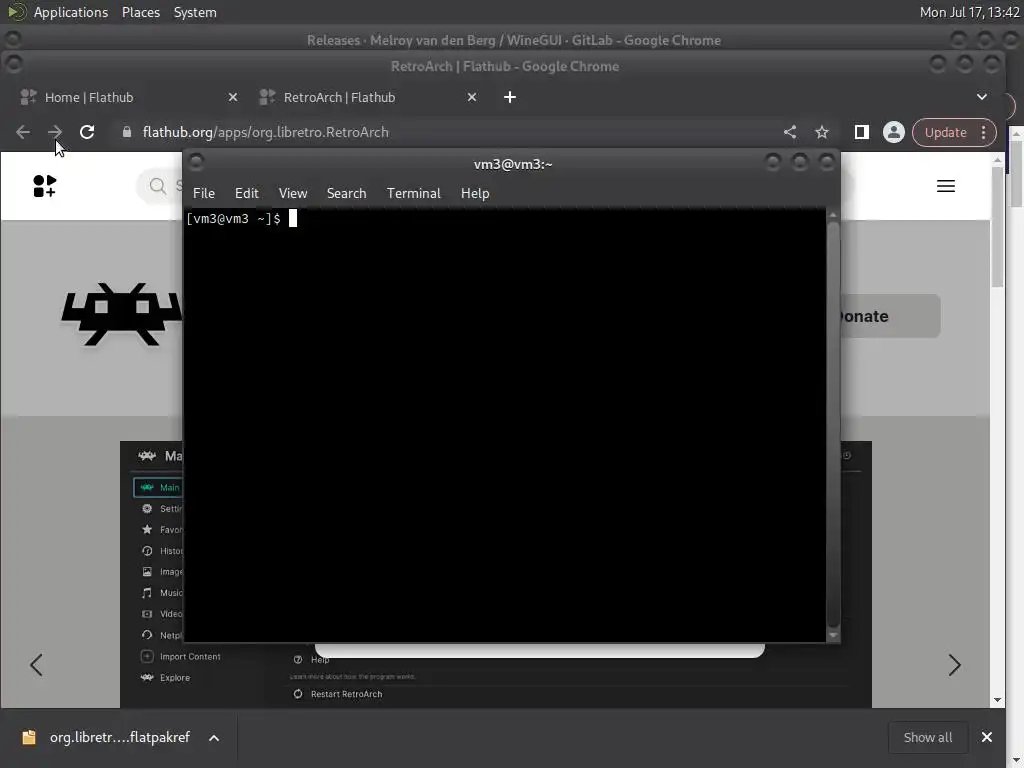The height and width of the screenshot is (768, 1024).
Task: Click the Main Menu item in RetroArch screenshot
Action: click(159, 487)
